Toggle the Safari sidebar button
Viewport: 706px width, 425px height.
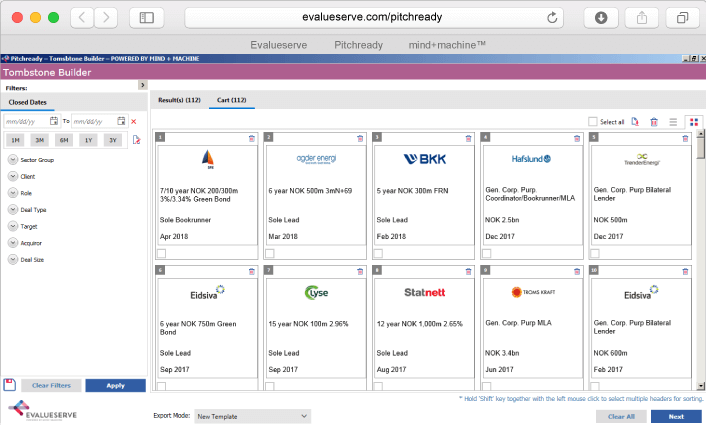(147, 18)
